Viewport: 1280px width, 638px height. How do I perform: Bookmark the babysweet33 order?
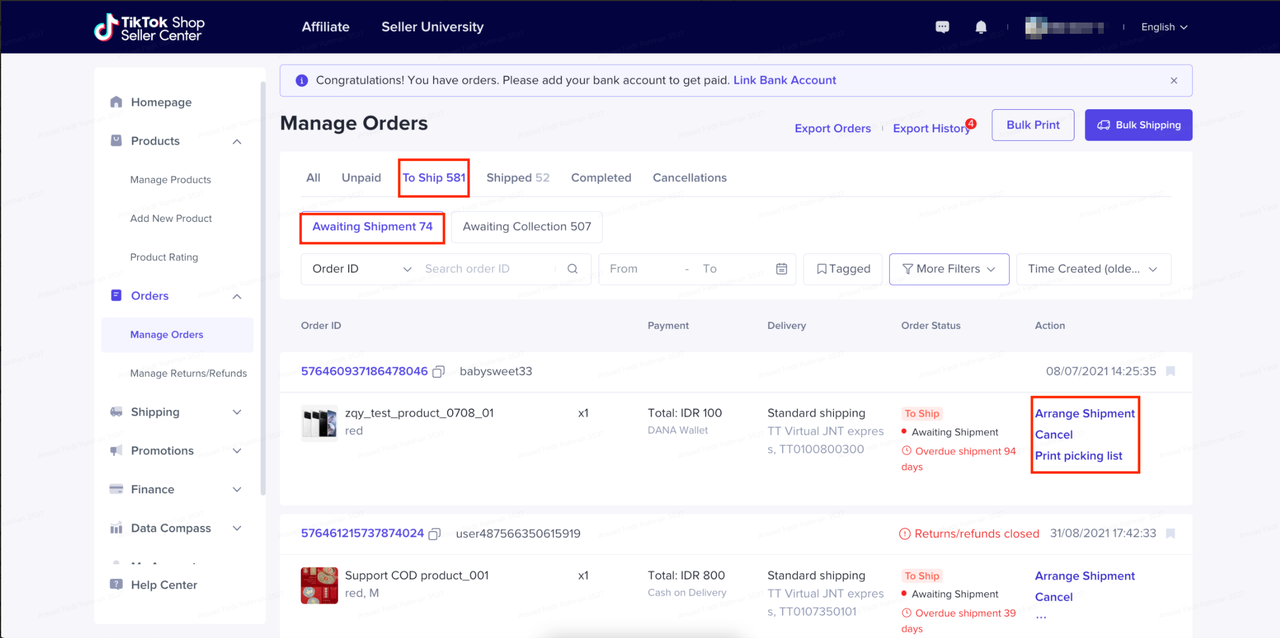(1170, 371)
